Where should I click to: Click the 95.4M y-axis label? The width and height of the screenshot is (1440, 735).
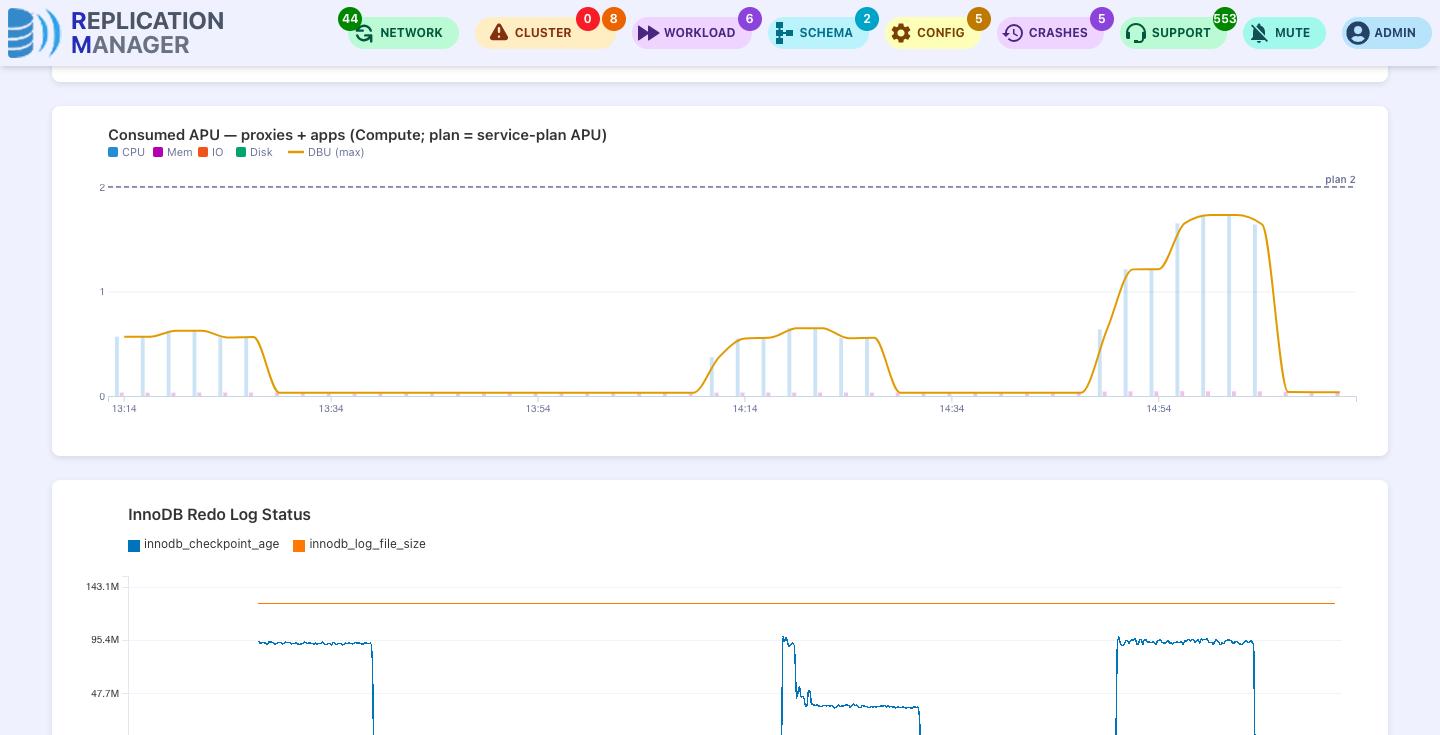point(105,640)
